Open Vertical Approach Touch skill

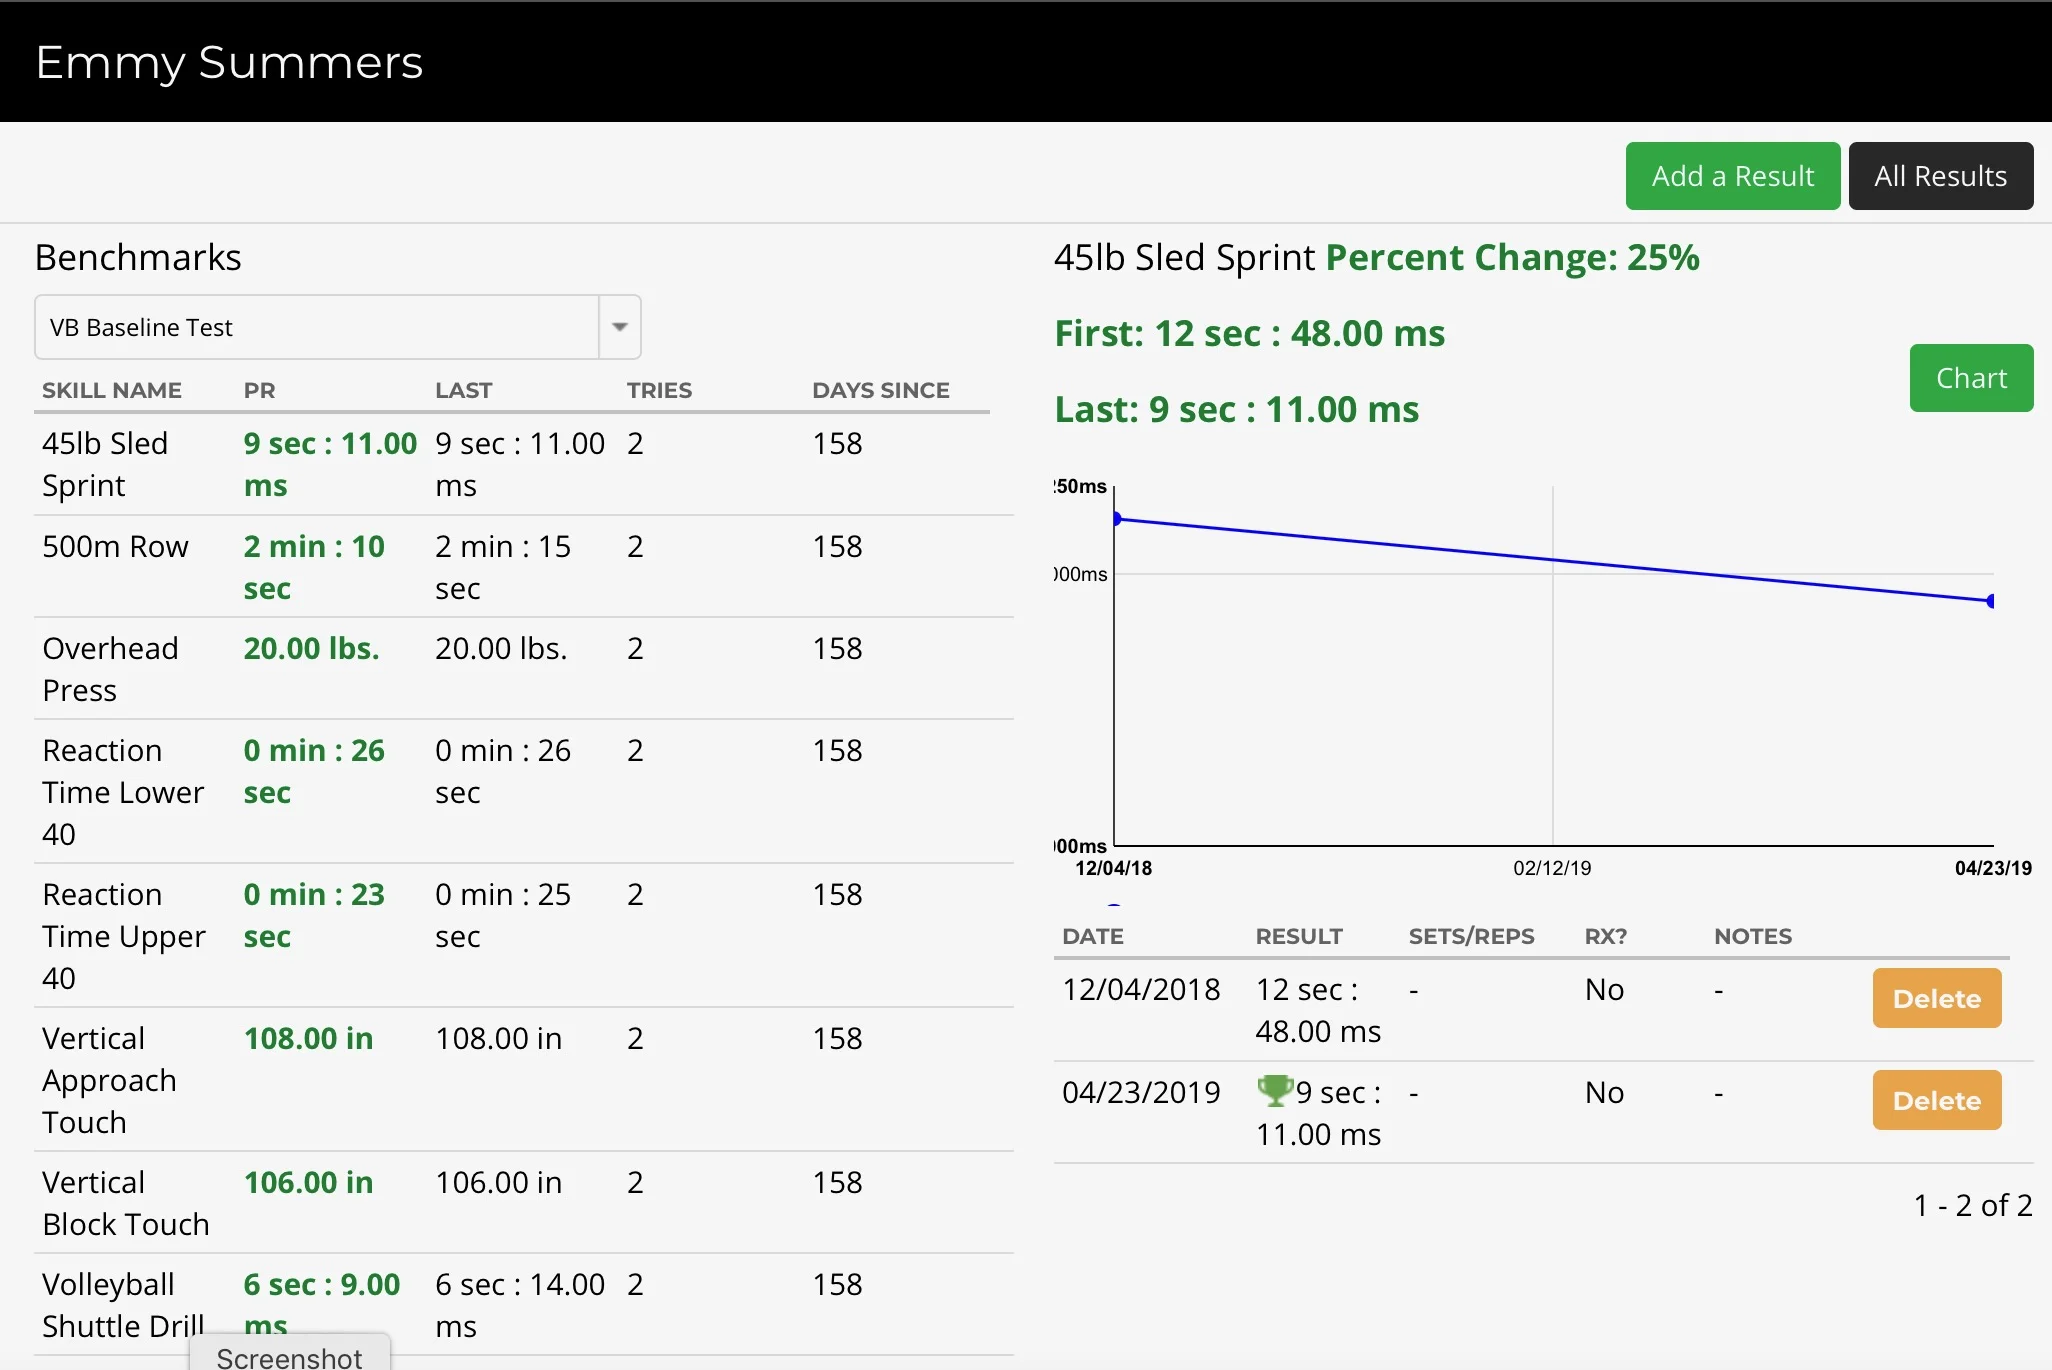[109, 1079]
